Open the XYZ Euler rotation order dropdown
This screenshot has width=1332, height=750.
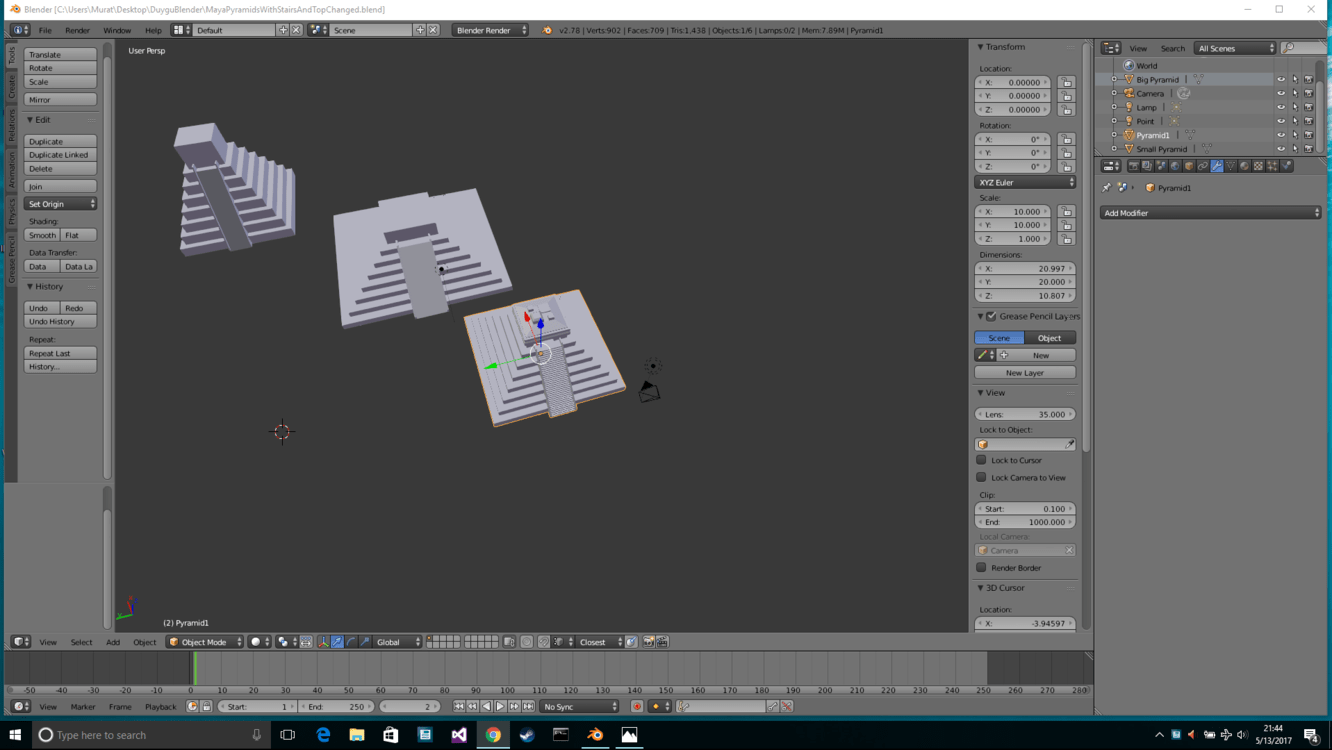(x=1024, y=182)
